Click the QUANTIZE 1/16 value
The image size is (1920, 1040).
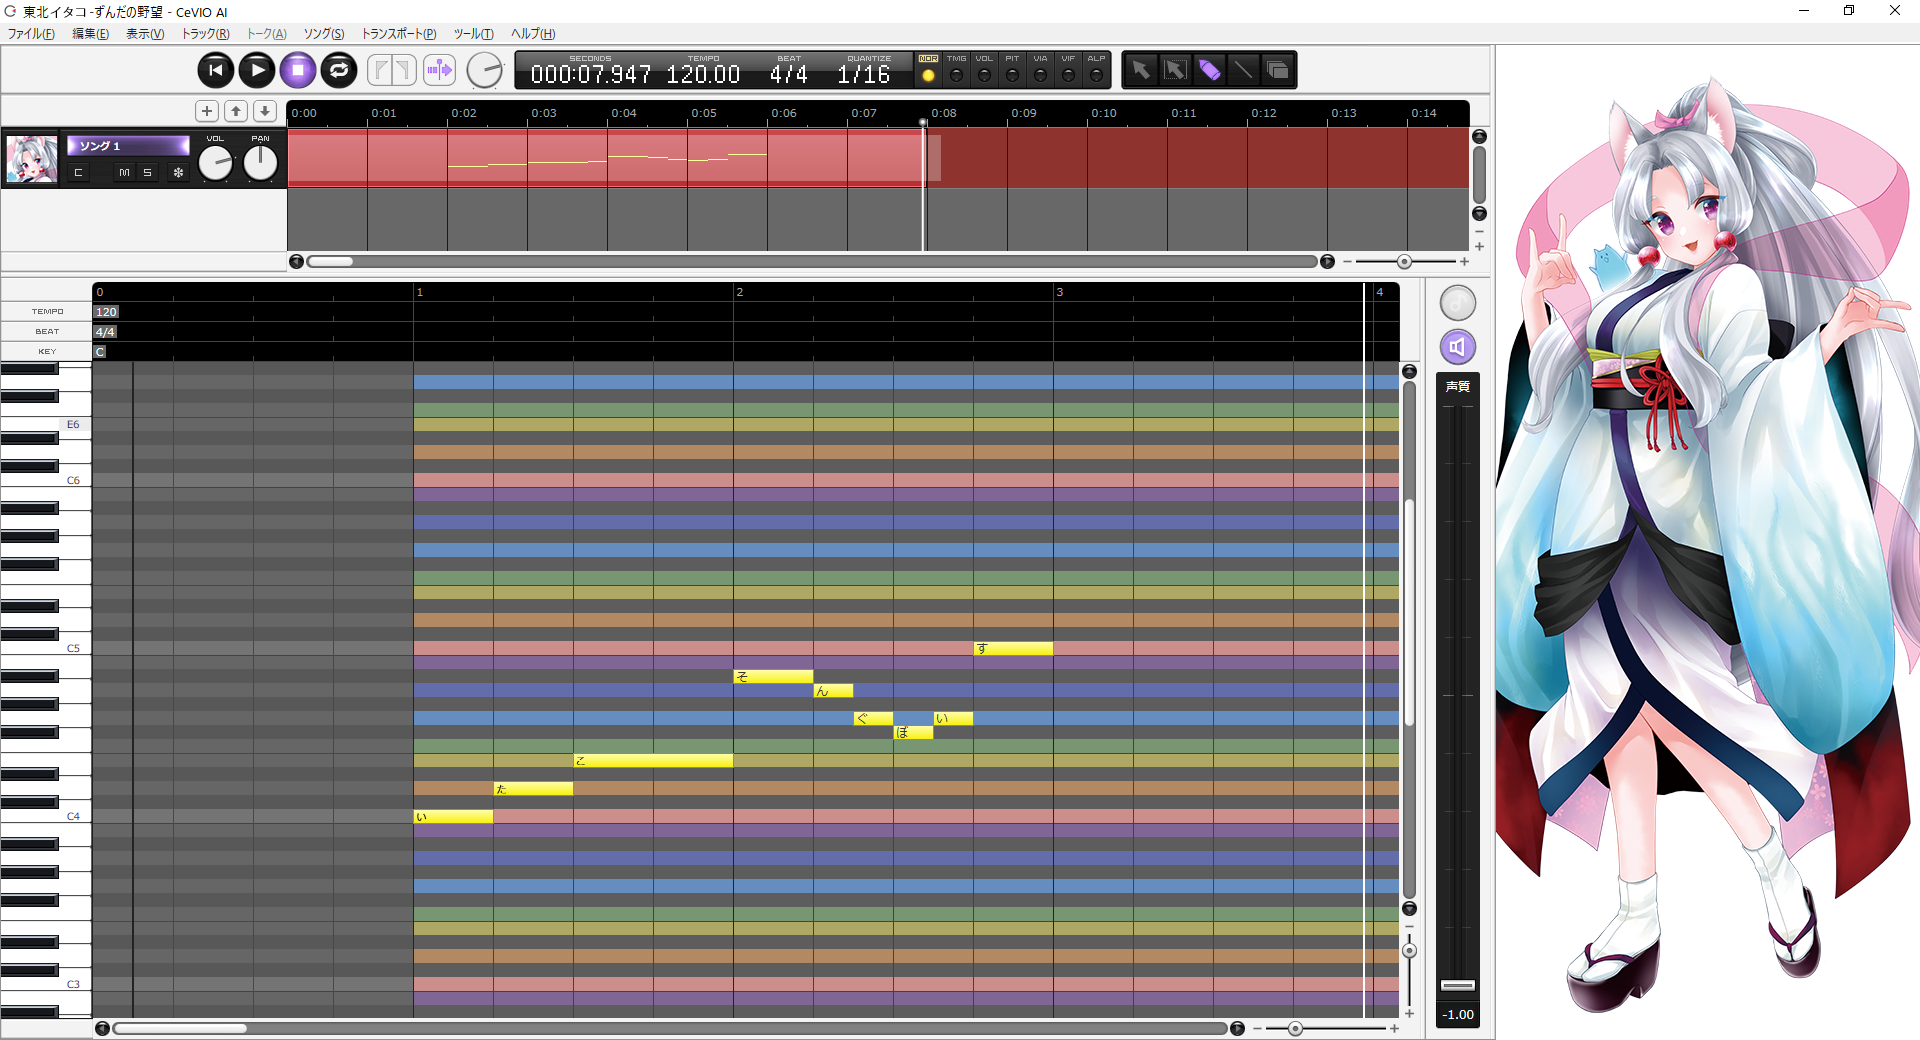[x=864, y=75]
